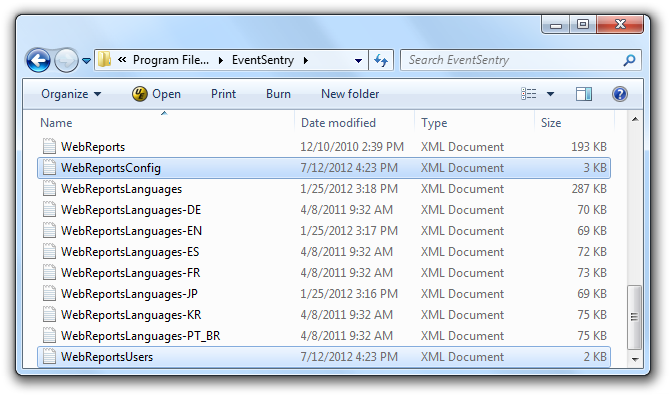
Task: Close the Explorer window
Action: [620, 24]
